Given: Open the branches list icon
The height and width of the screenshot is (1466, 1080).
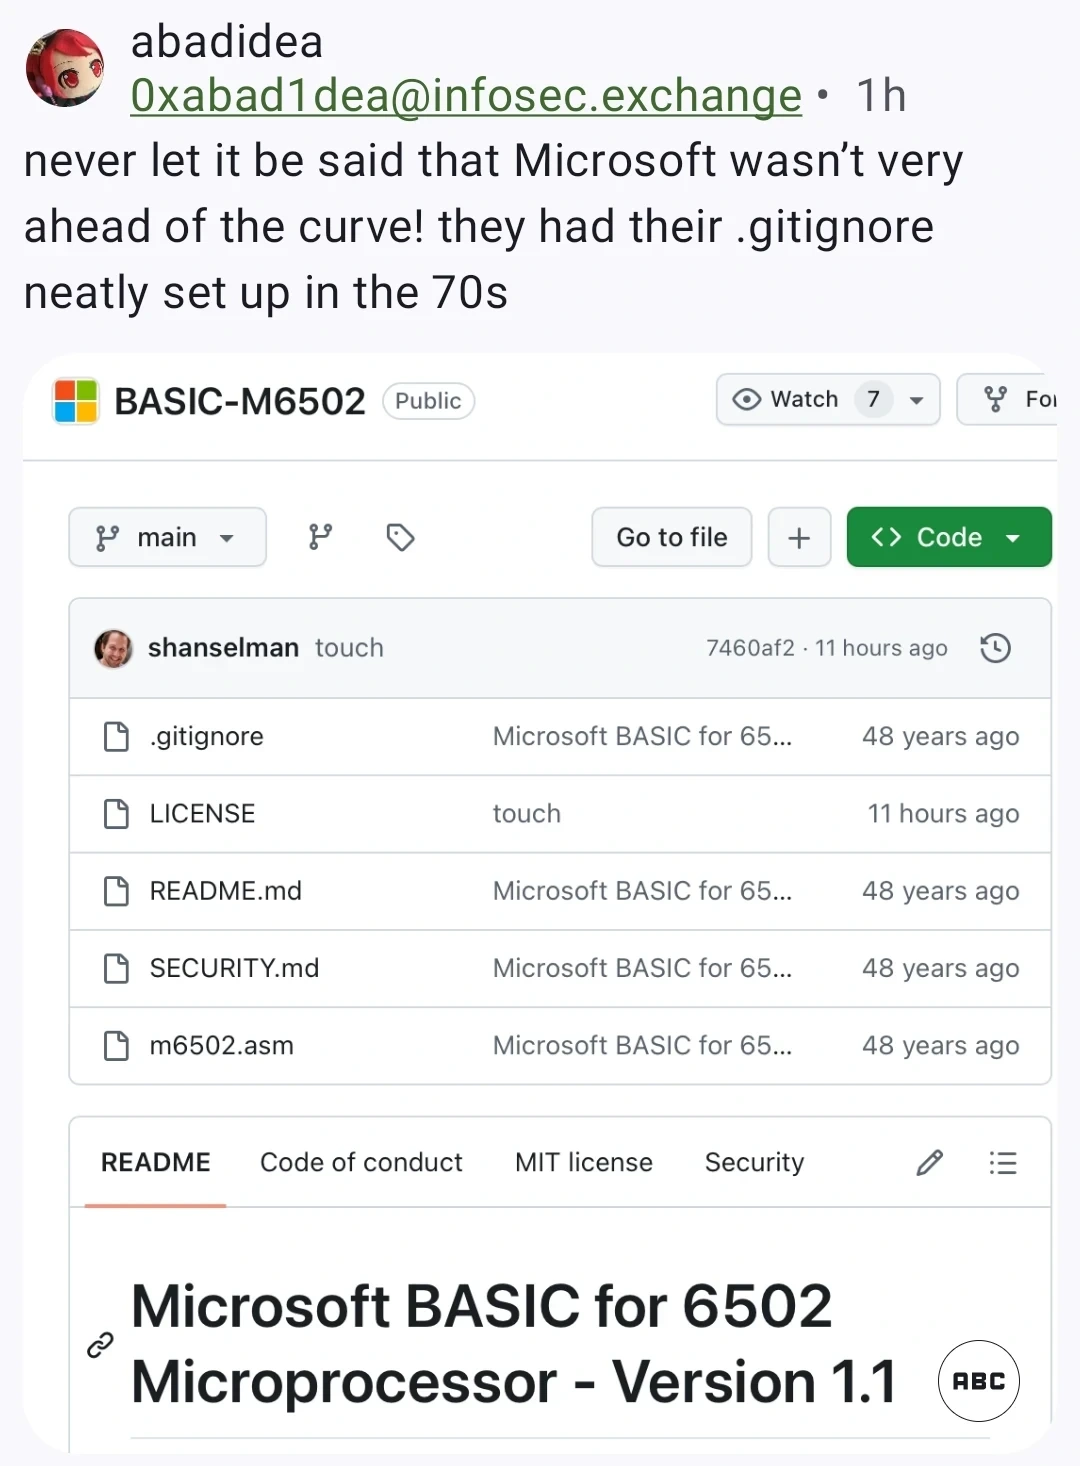Looking at the screenshot, I should [x=320, y=537].
